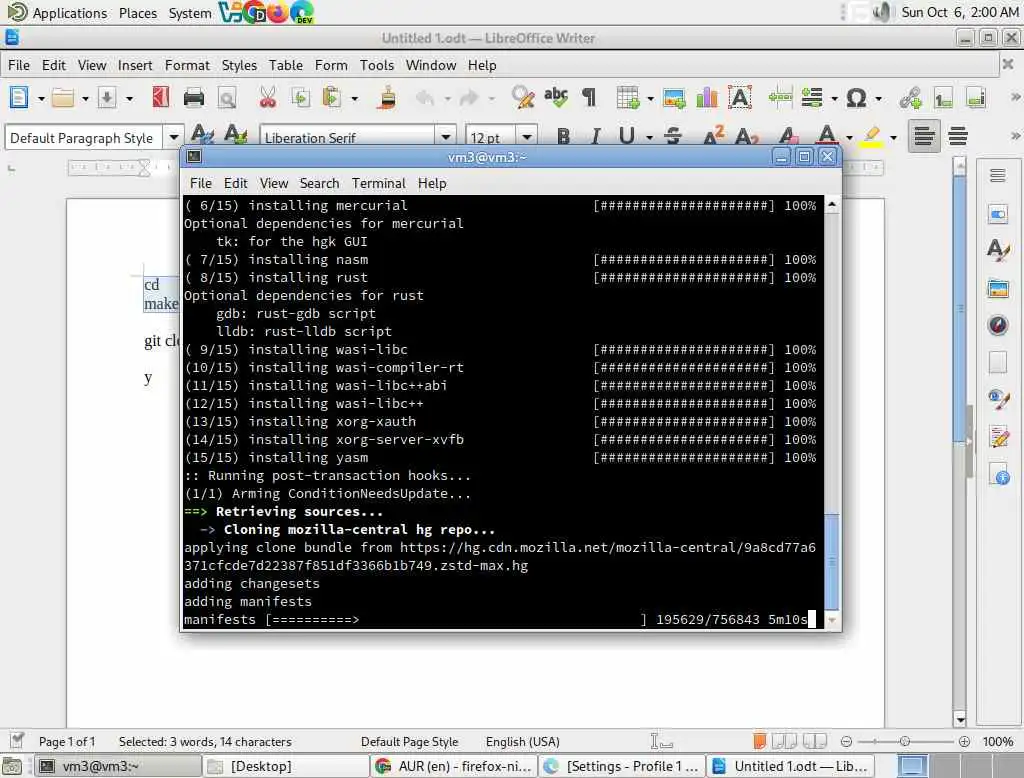Insert special character Omega icon
This screenshot has height=778, width=1024.
click(856, 98)
